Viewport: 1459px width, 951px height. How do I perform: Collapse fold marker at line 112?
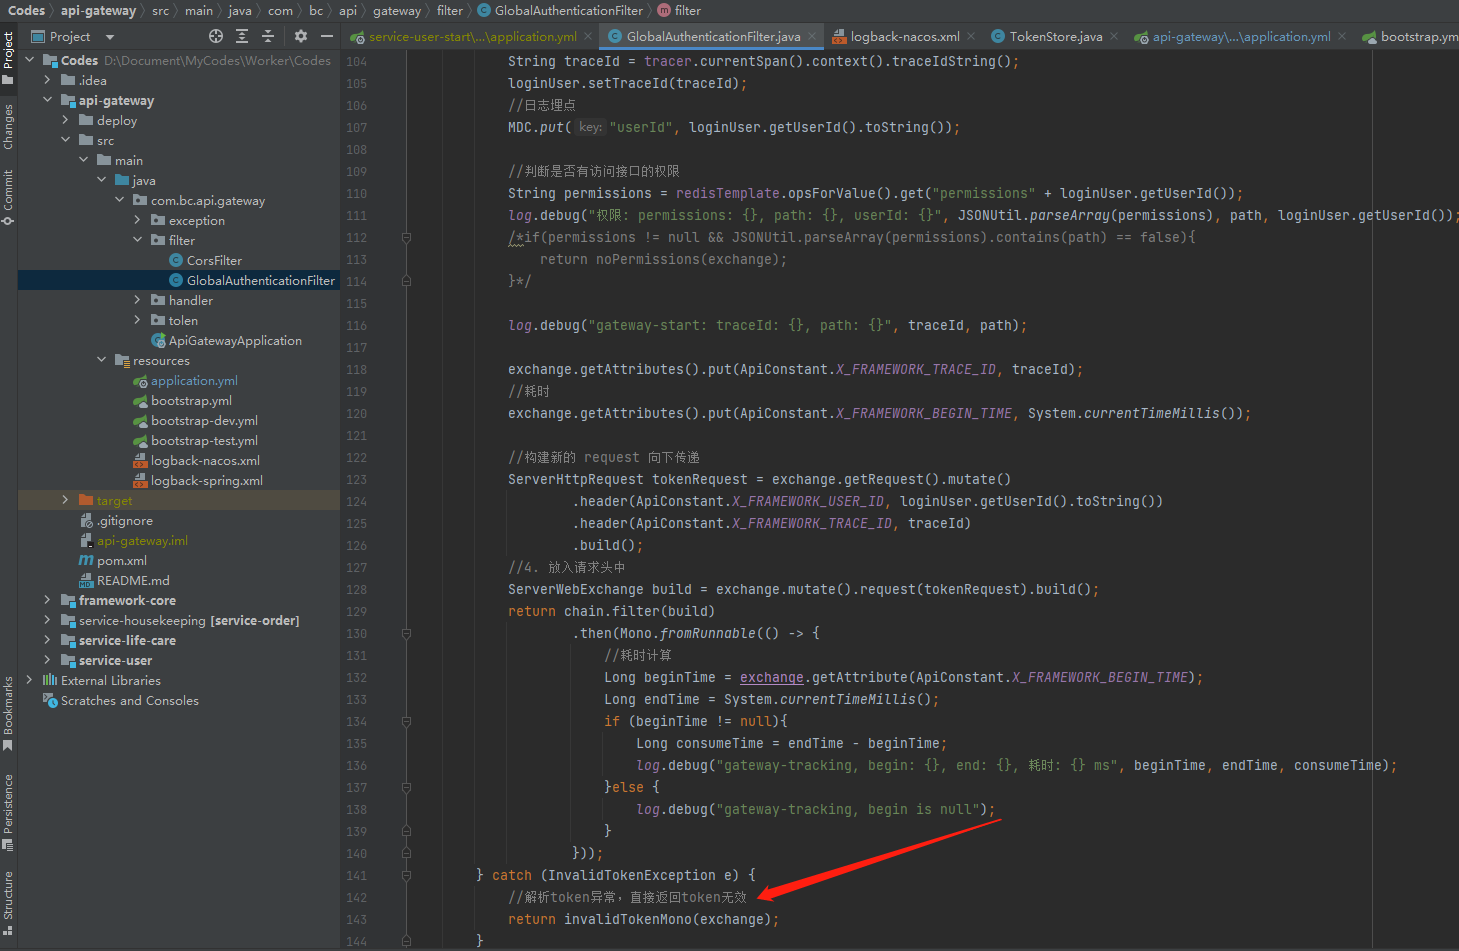[406, 238]
